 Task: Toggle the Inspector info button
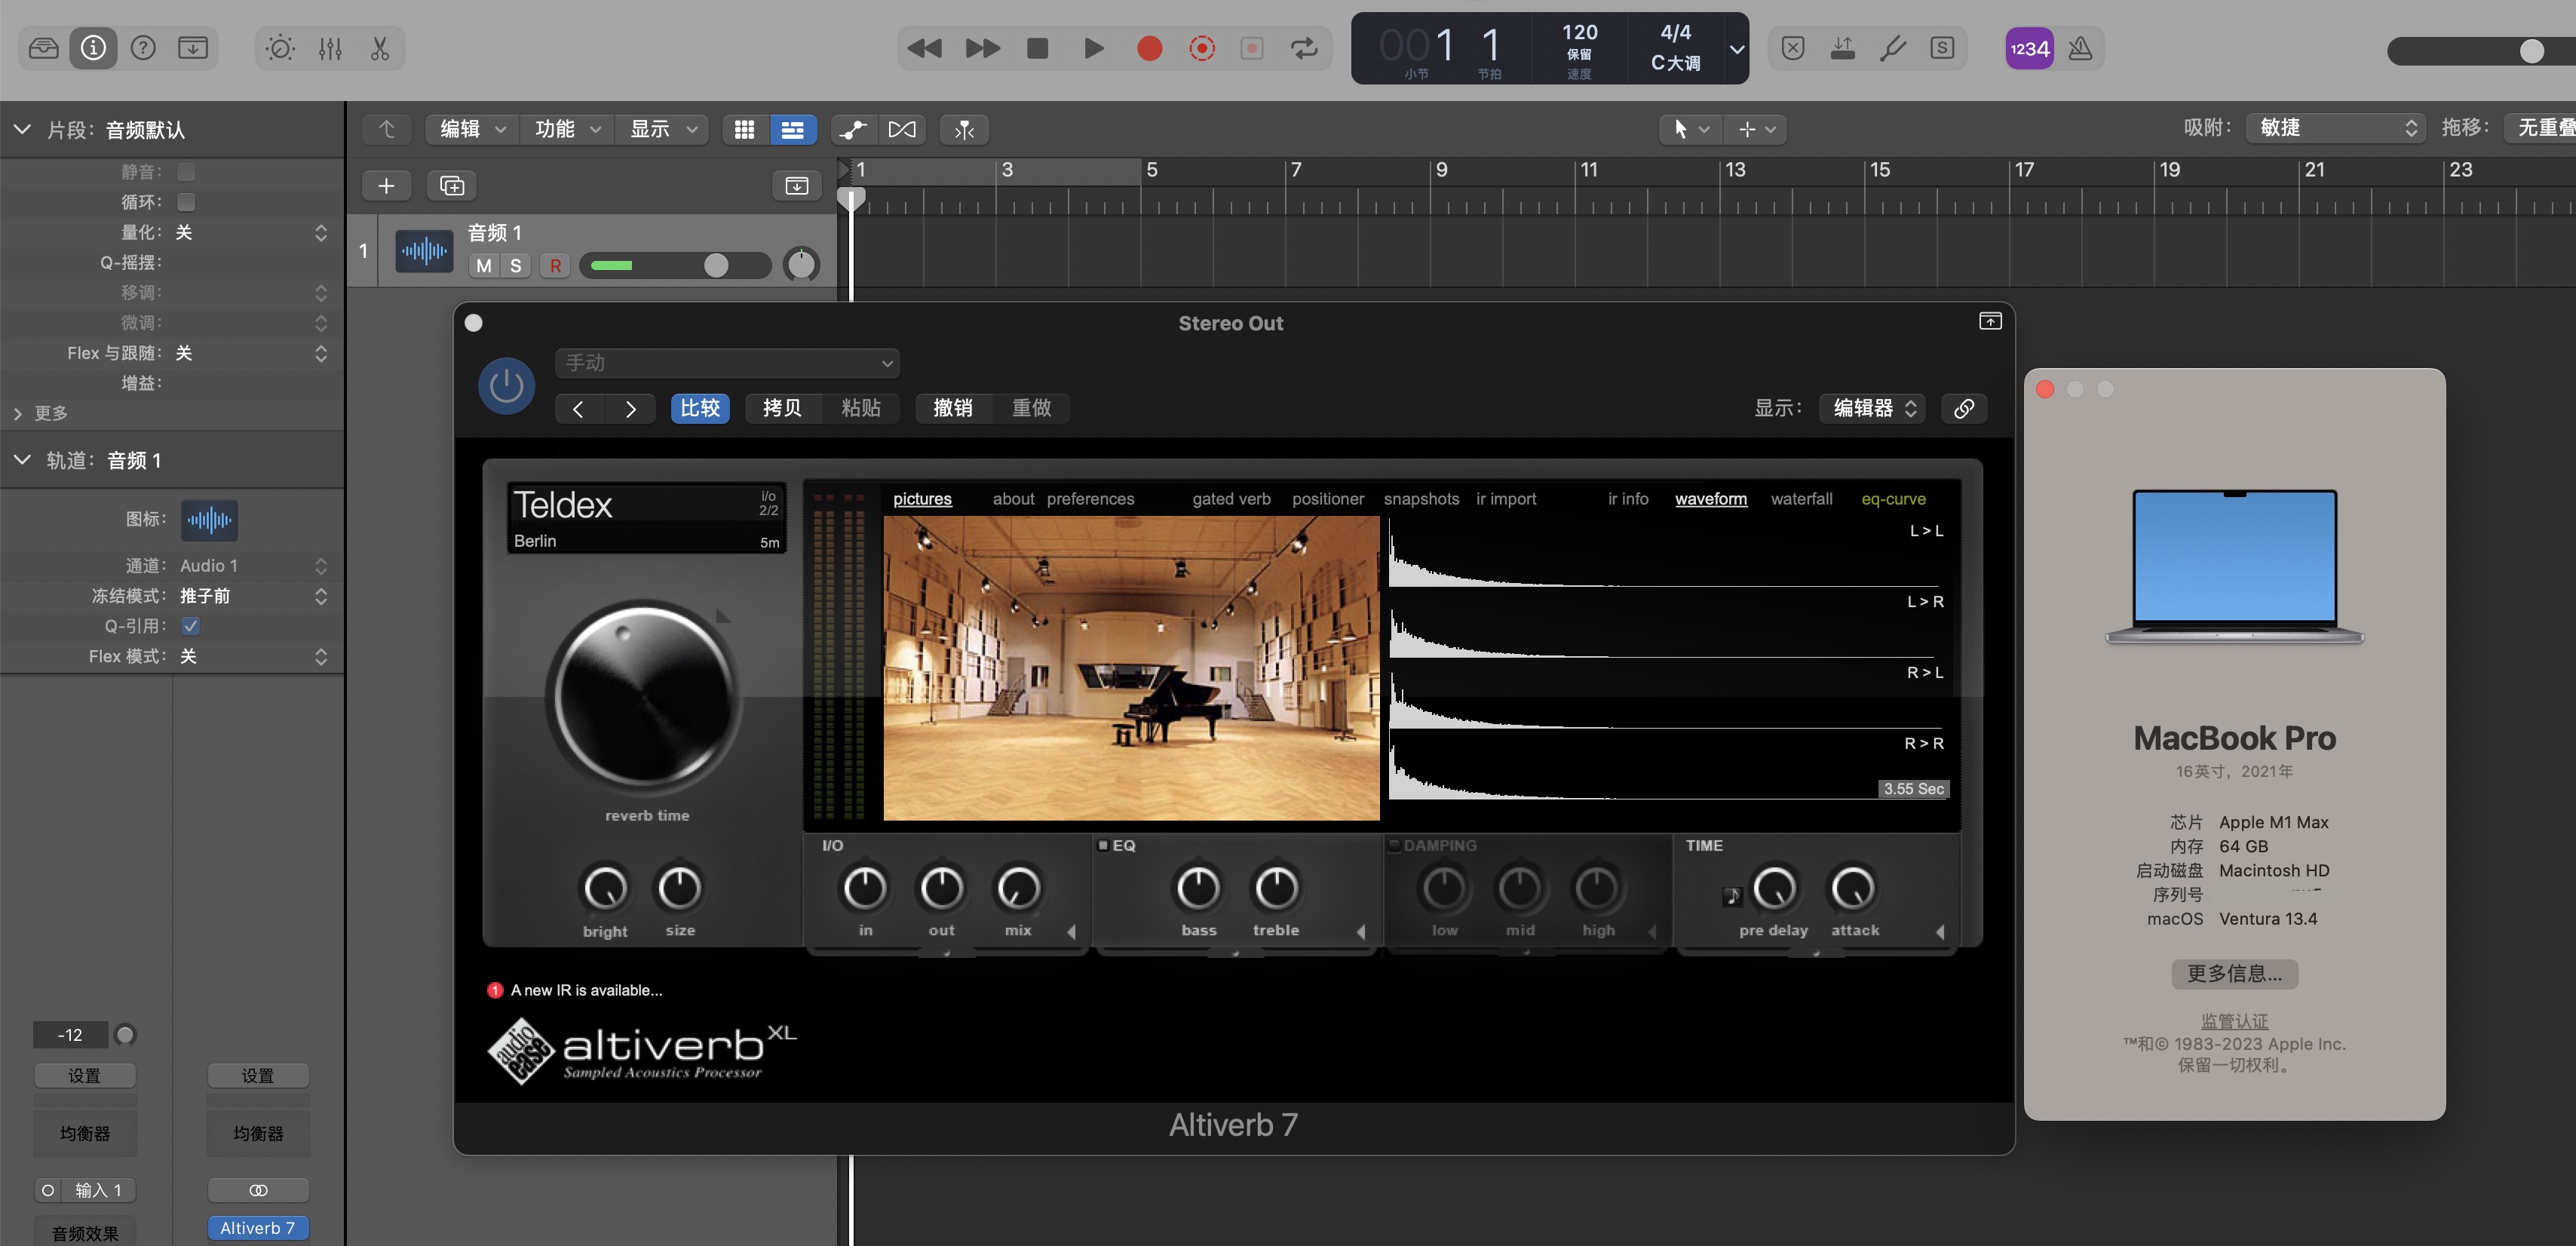[93, 48]
